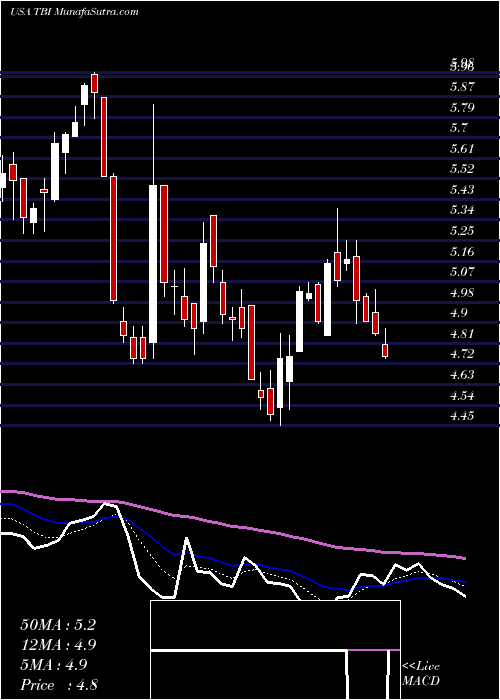Click the 5.79 price axis label
This screenshot has width=500, height=700.
tap(462, 108)
